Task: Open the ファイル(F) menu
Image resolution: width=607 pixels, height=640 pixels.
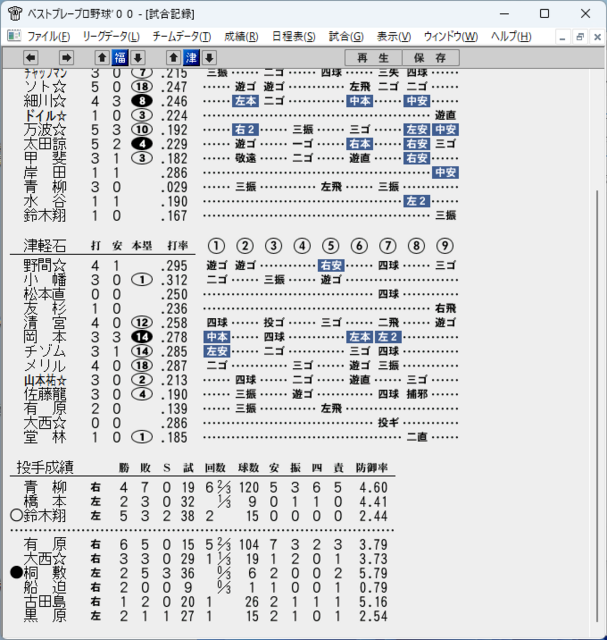Action: [48, 37]
